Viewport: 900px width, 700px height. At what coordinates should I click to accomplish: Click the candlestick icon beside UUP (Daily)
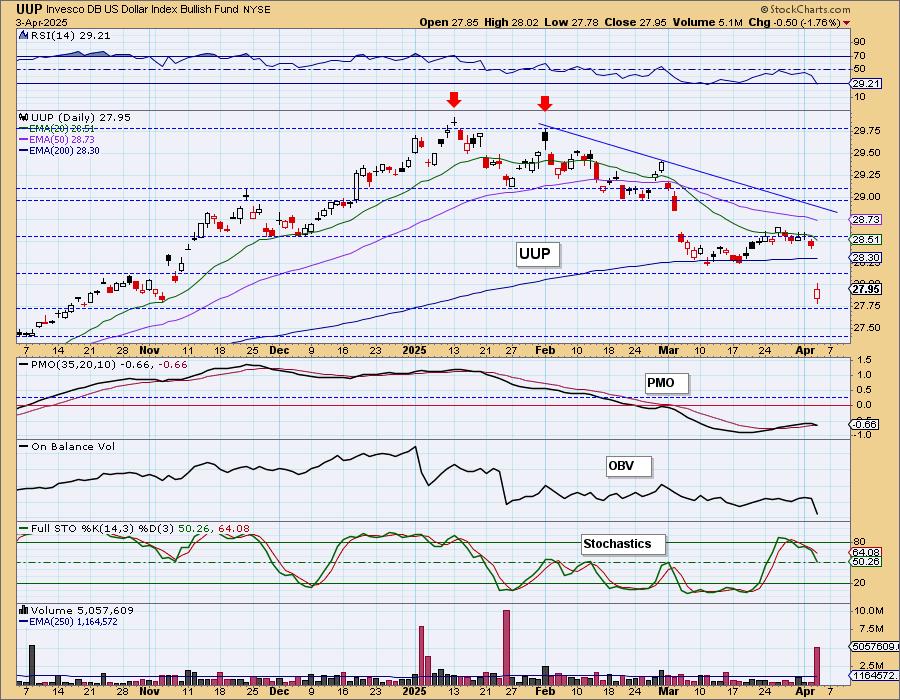[24, 117]
